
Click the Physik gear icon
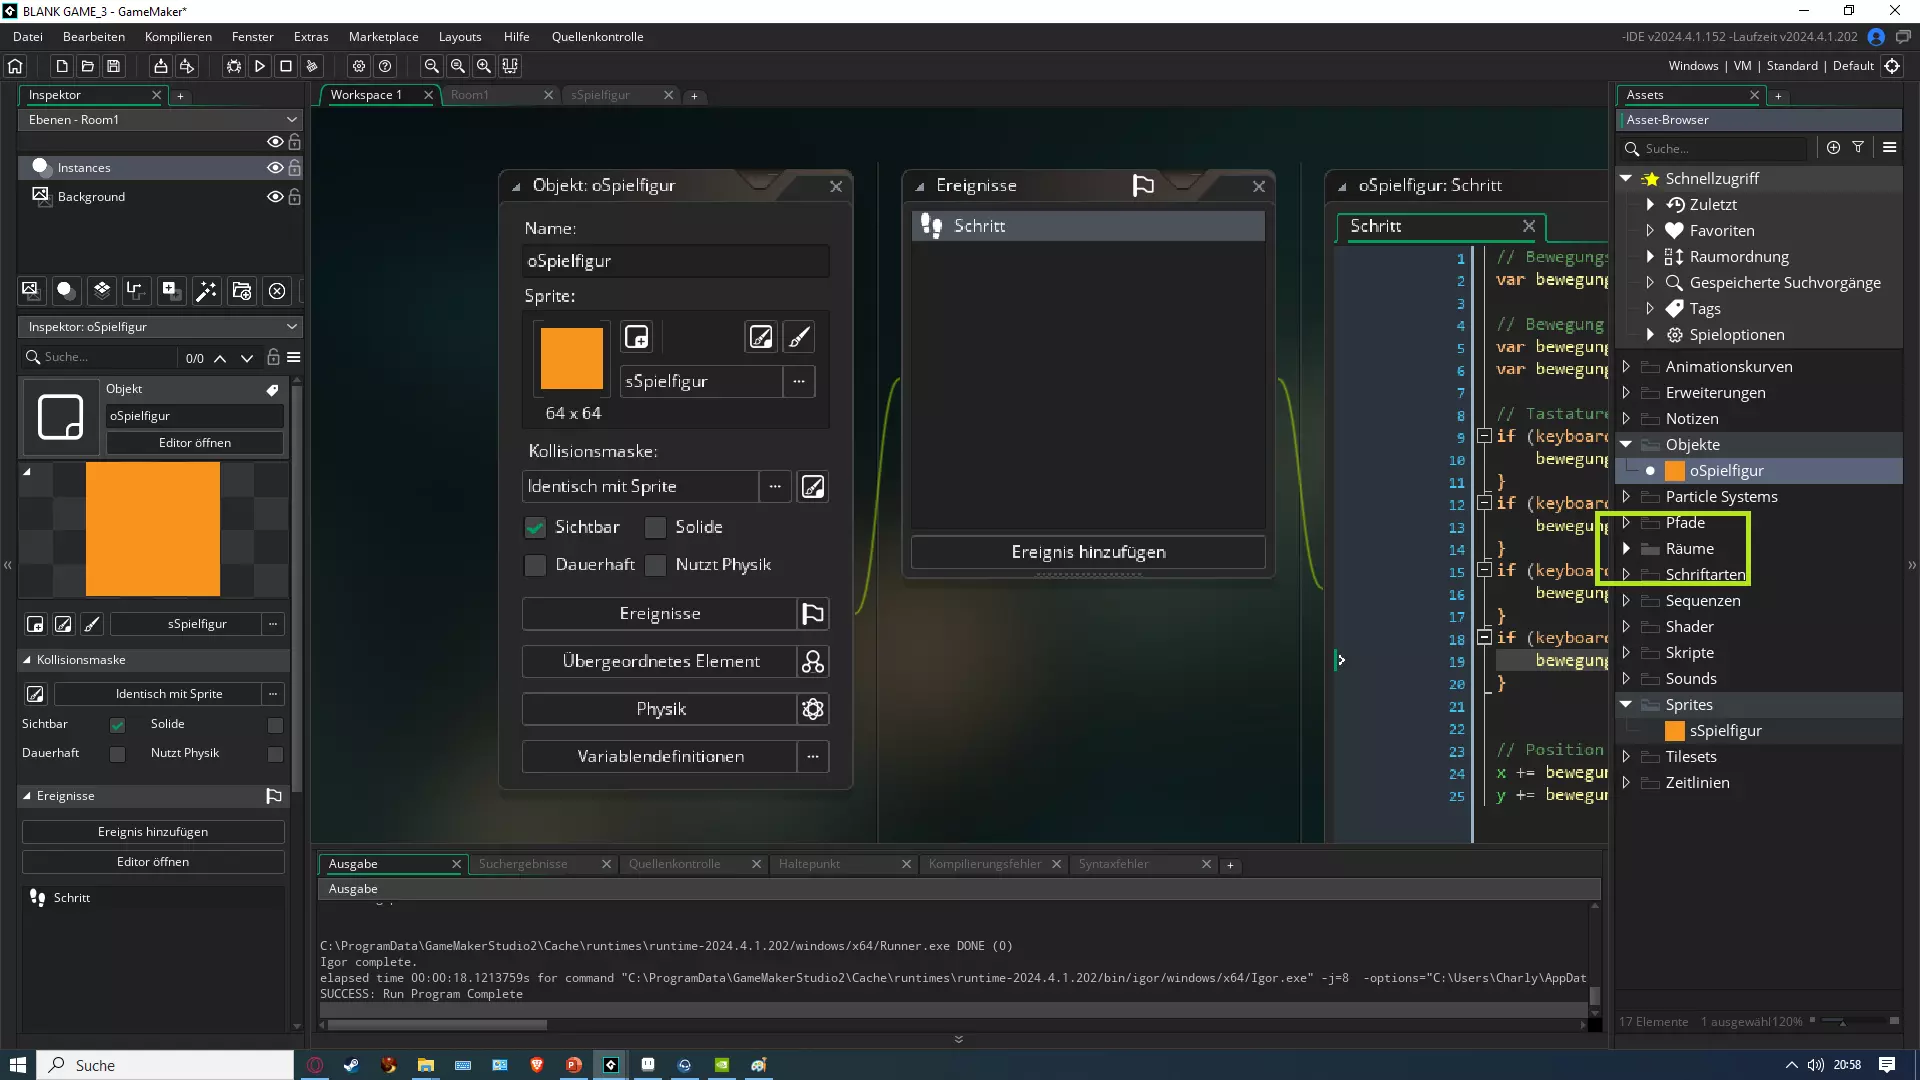[x=813, y=709]
